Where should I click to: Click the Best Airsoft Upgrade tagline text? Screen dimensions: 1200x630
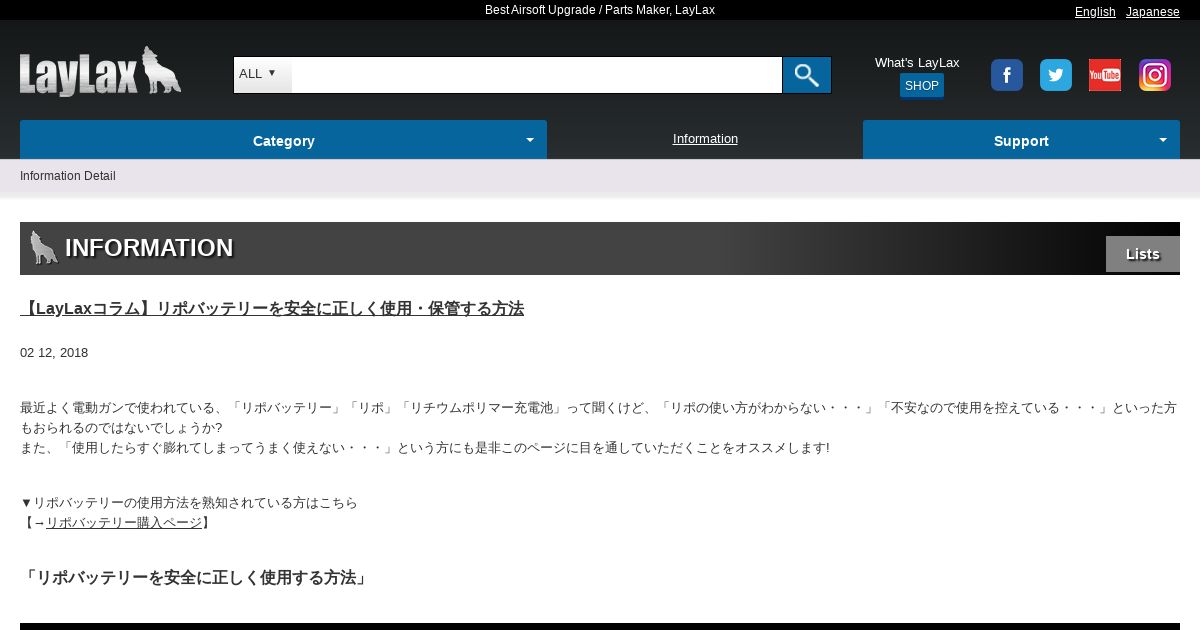(x=600, y=10)
